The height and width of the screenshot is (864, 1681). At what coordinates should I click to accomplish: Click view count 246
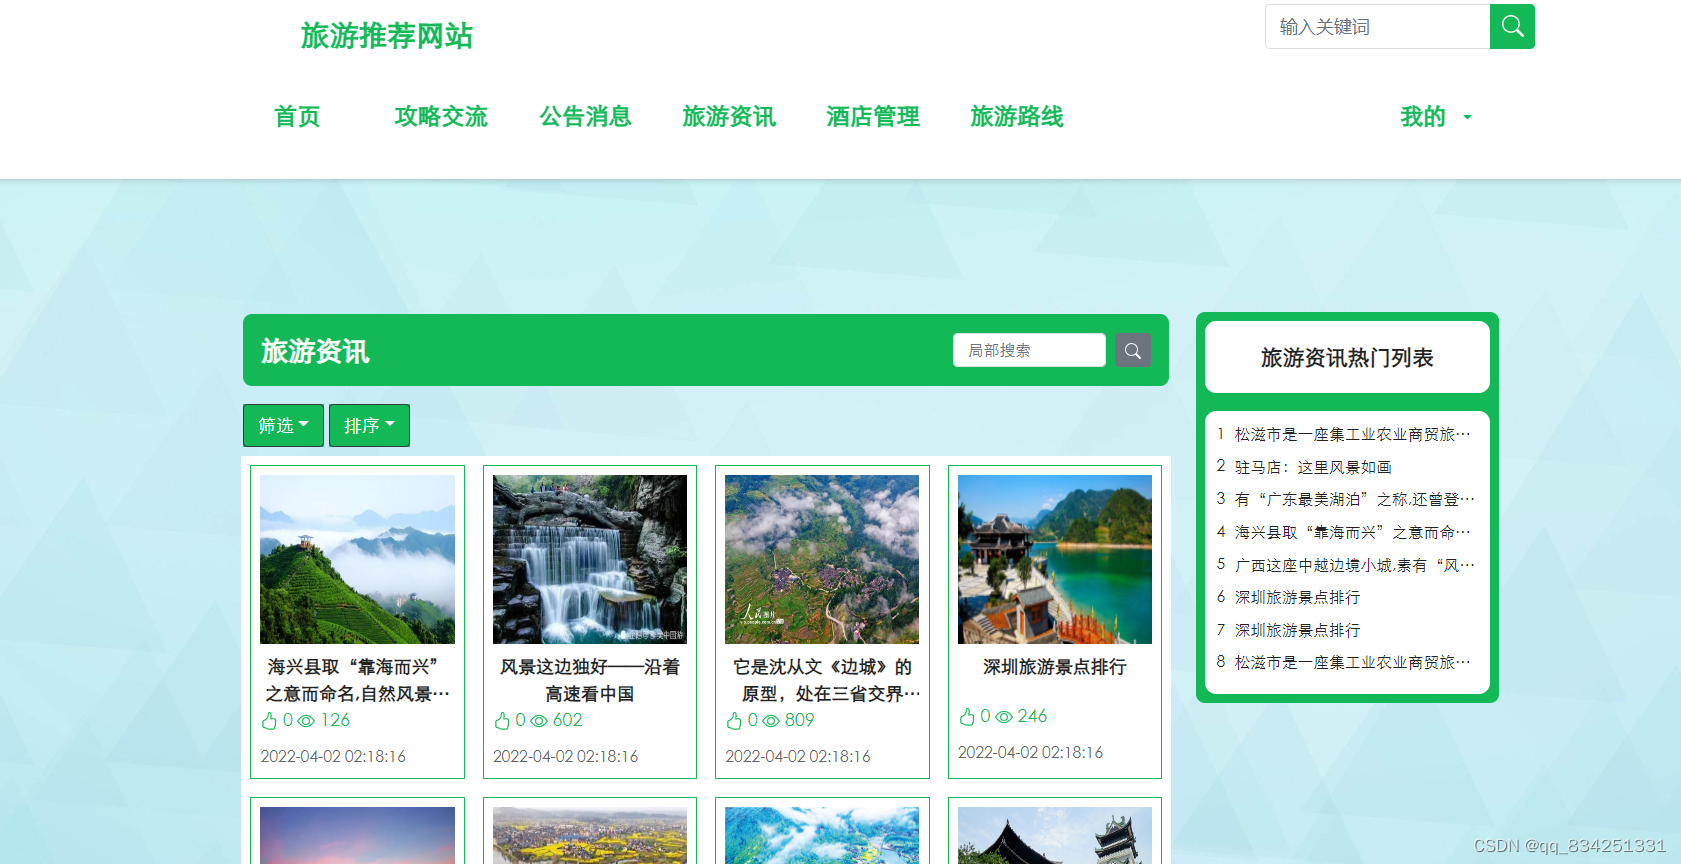(1032, 716)
